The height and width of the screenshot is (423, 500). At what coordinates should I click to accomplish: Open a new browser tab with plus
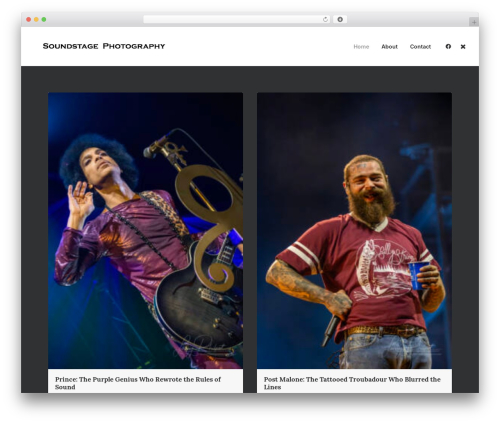pos(474,22)
